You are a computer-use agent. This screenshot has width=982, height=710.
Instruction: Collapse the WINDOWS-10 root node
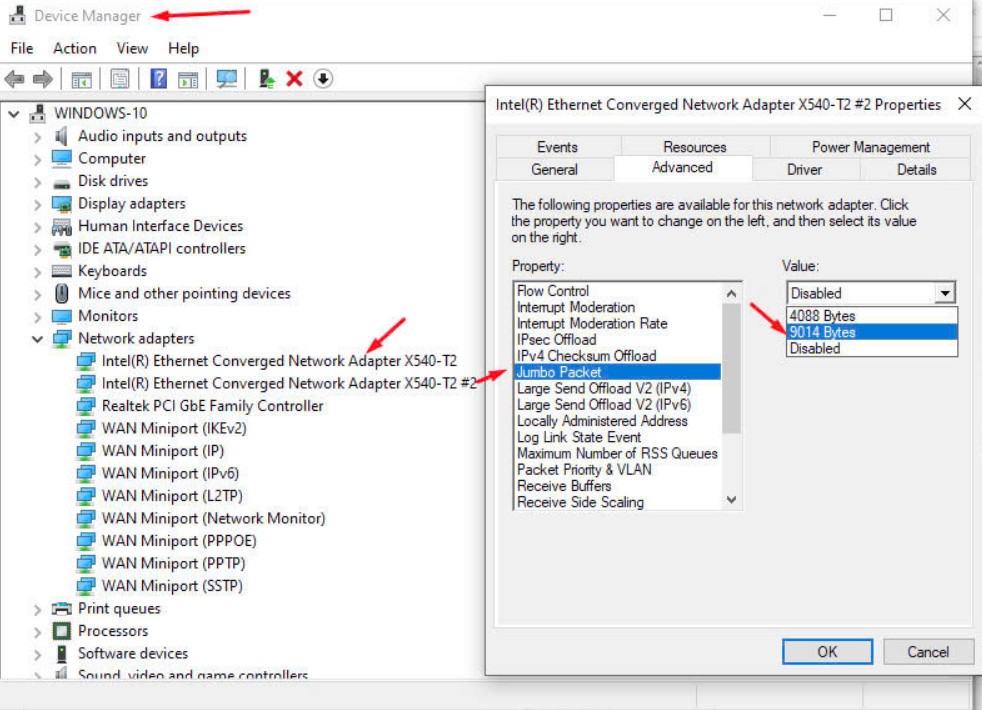click(14, 114)
